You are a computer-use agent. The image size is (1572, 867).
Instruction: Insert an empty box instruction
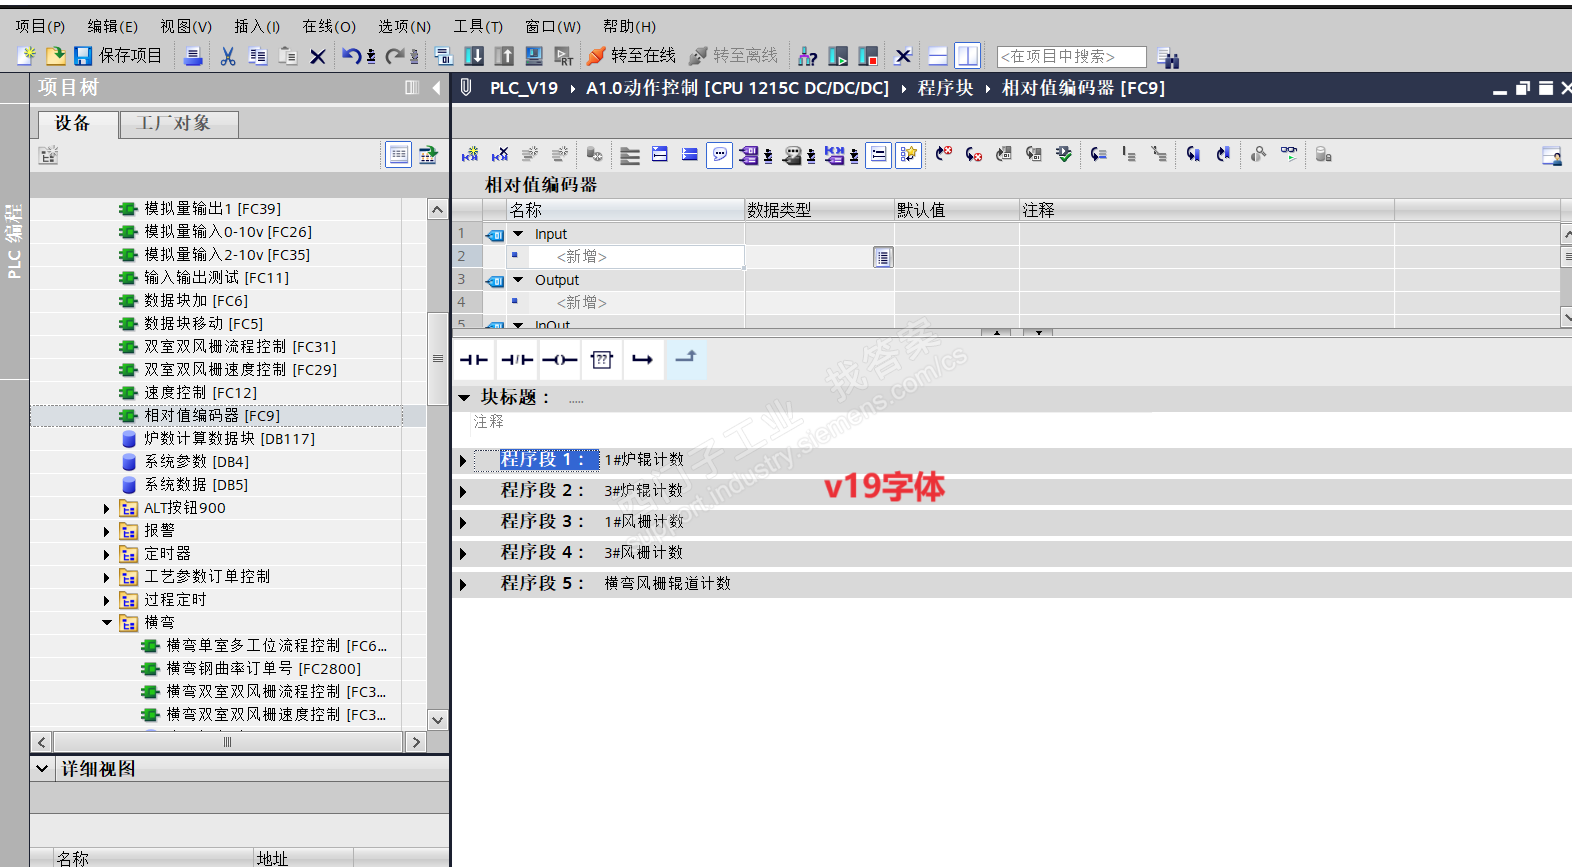pos(602,360)
